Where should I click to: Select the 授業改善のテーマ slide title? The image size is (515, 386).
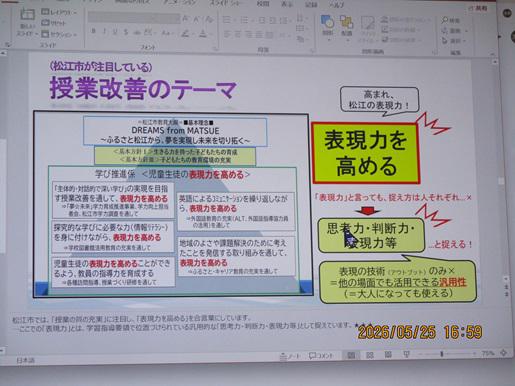[143, 89]
